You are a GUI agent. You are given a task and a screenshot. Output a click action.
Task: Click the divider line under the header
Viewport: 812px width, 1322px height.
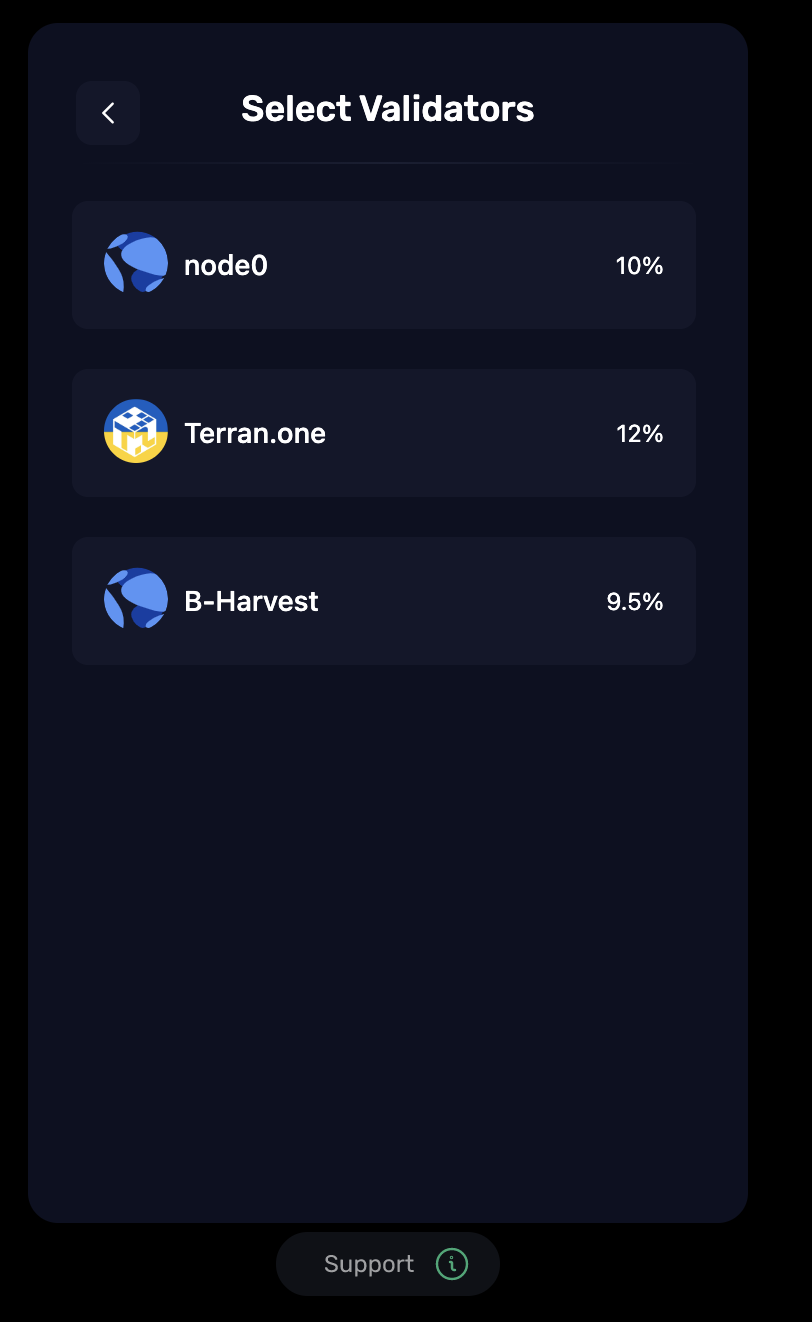click(x=388, y=162)
